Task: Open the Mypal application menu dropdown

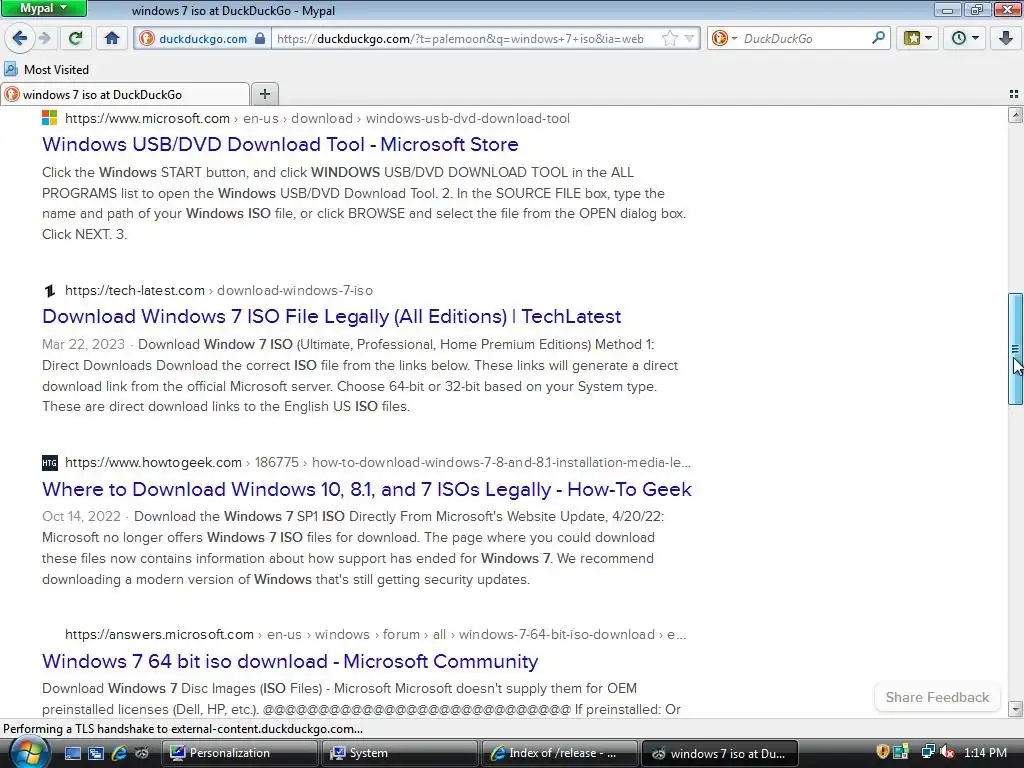Action: (44, 8)
